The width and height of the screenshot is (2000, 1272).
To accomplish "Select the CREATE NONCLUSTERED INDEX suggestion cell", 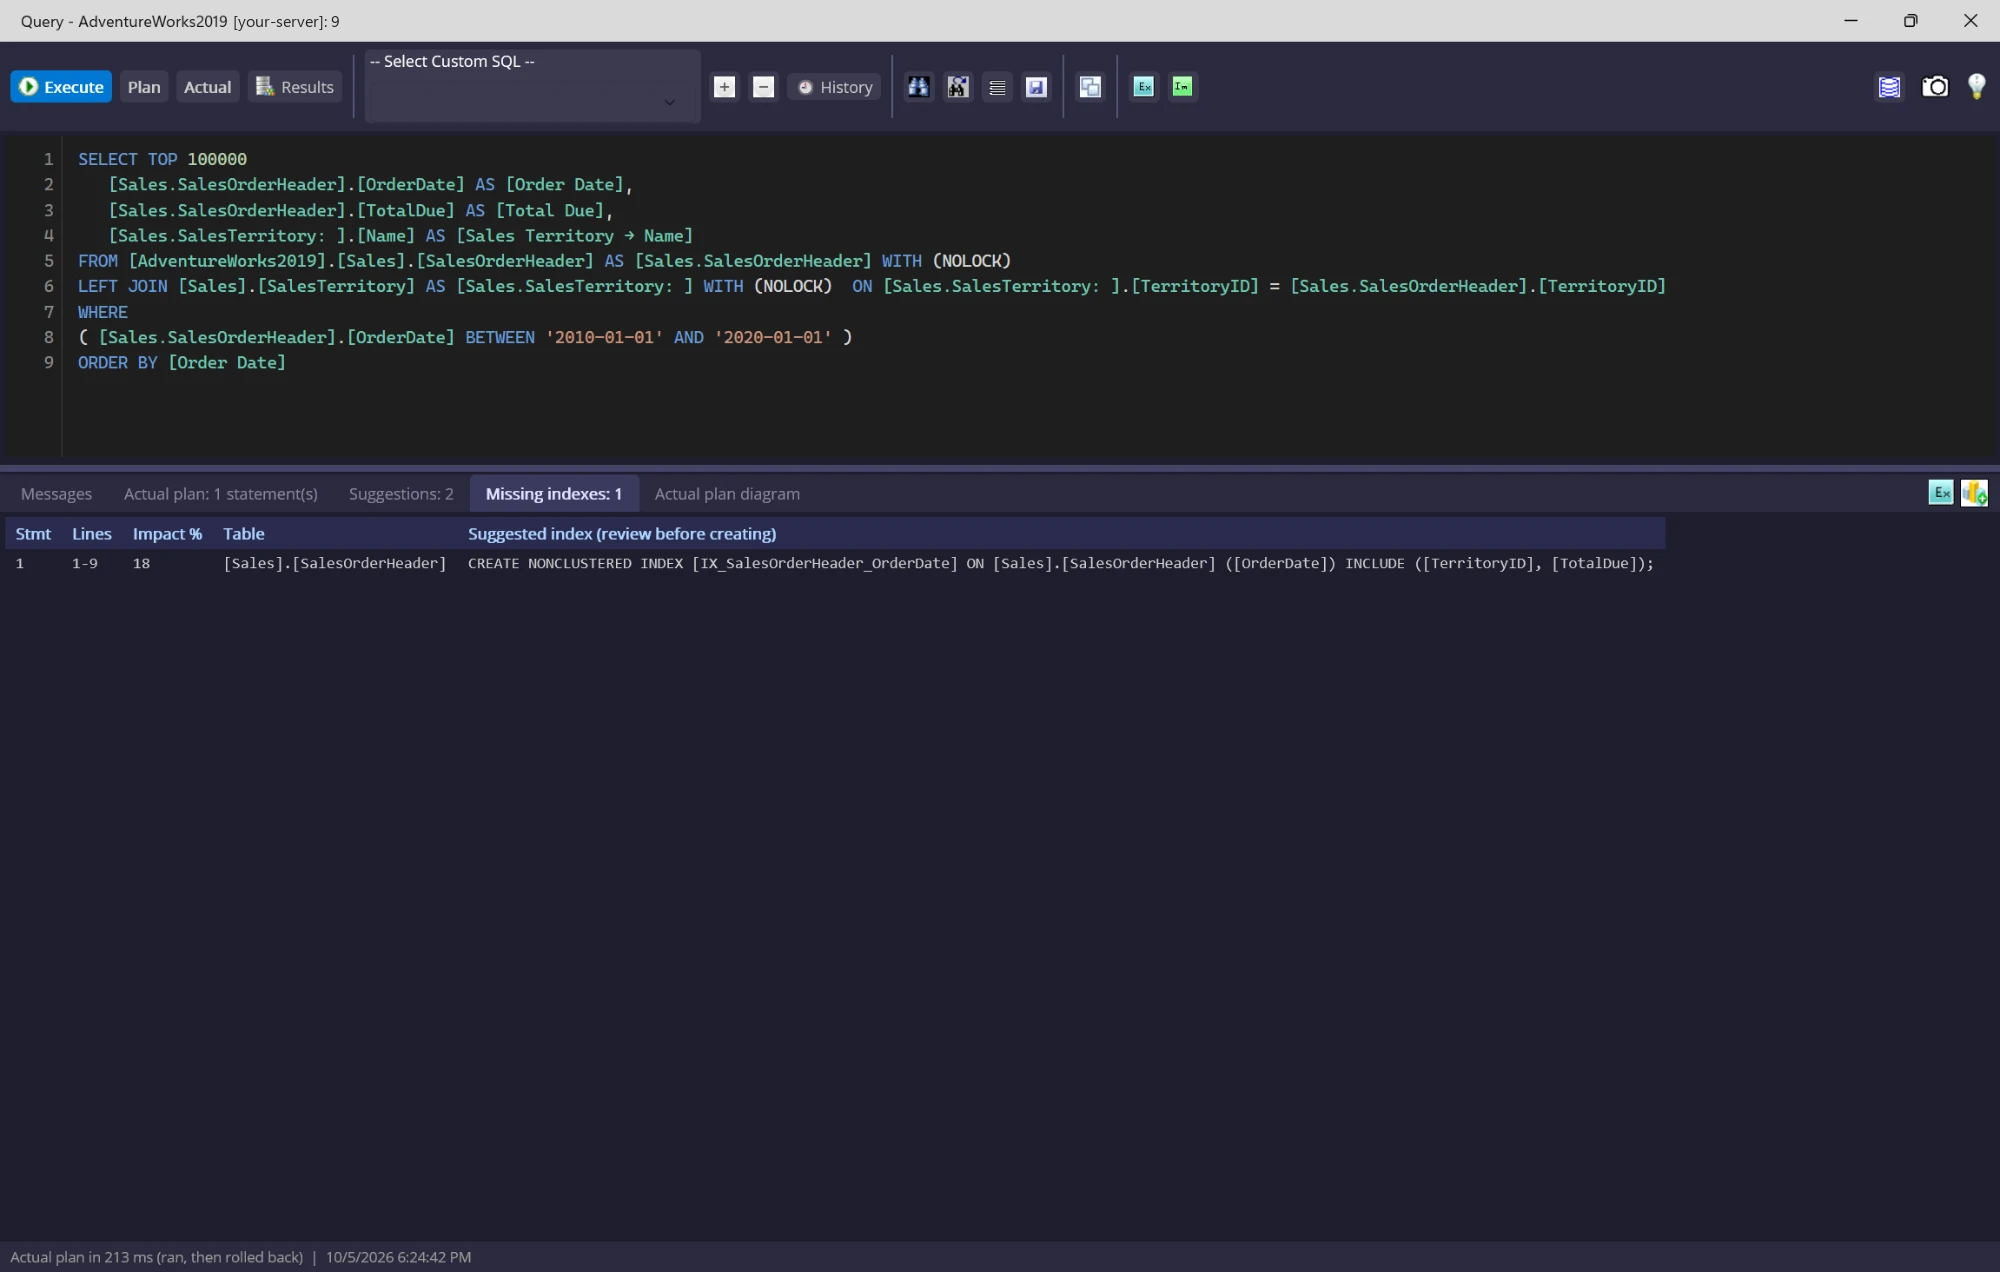I will (x=1060, y=564).
